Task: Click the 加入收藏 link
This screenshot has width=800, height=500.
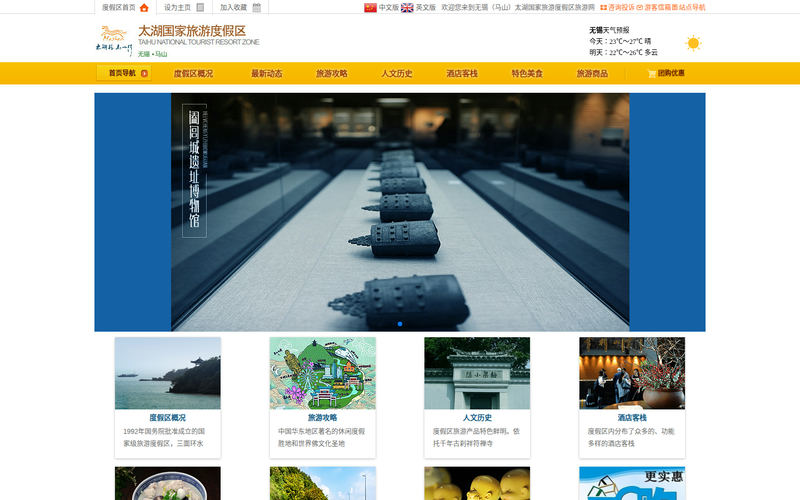Action: pyautogui.click(x=233, y=8)
